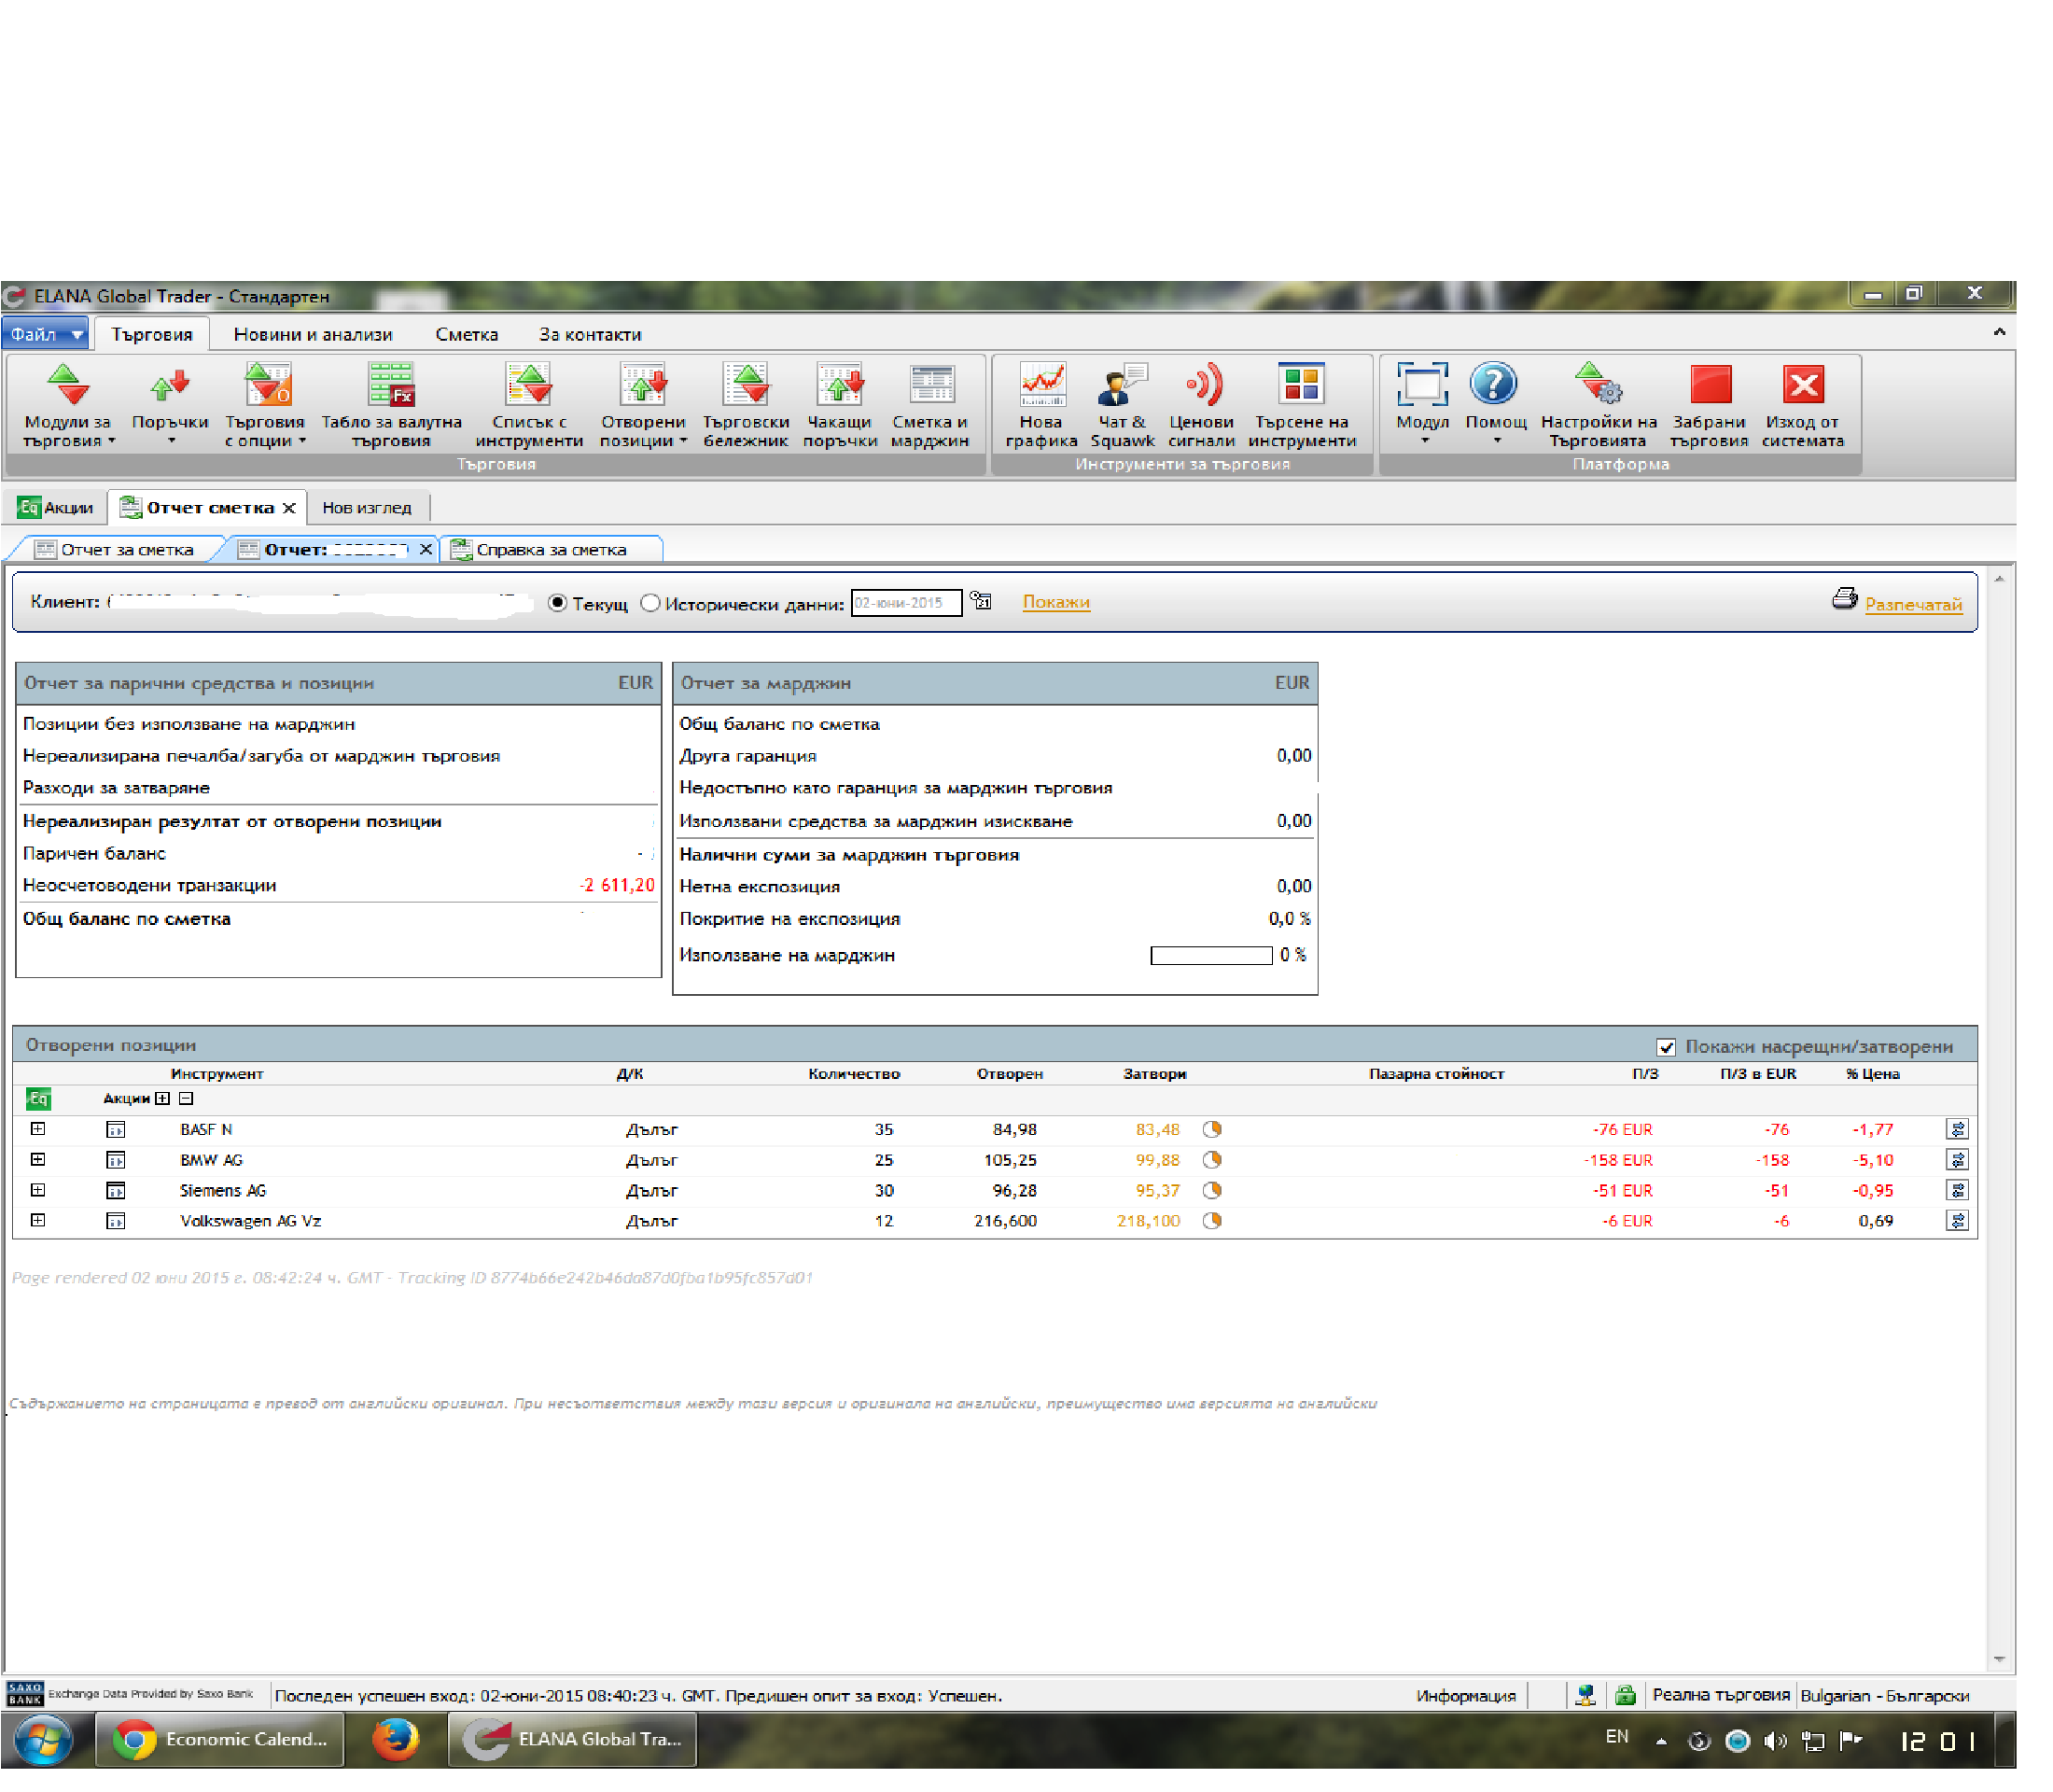This screenshot has height=1792, width=2053.
Task: Open Нов изглед tab
Action: 367,508
